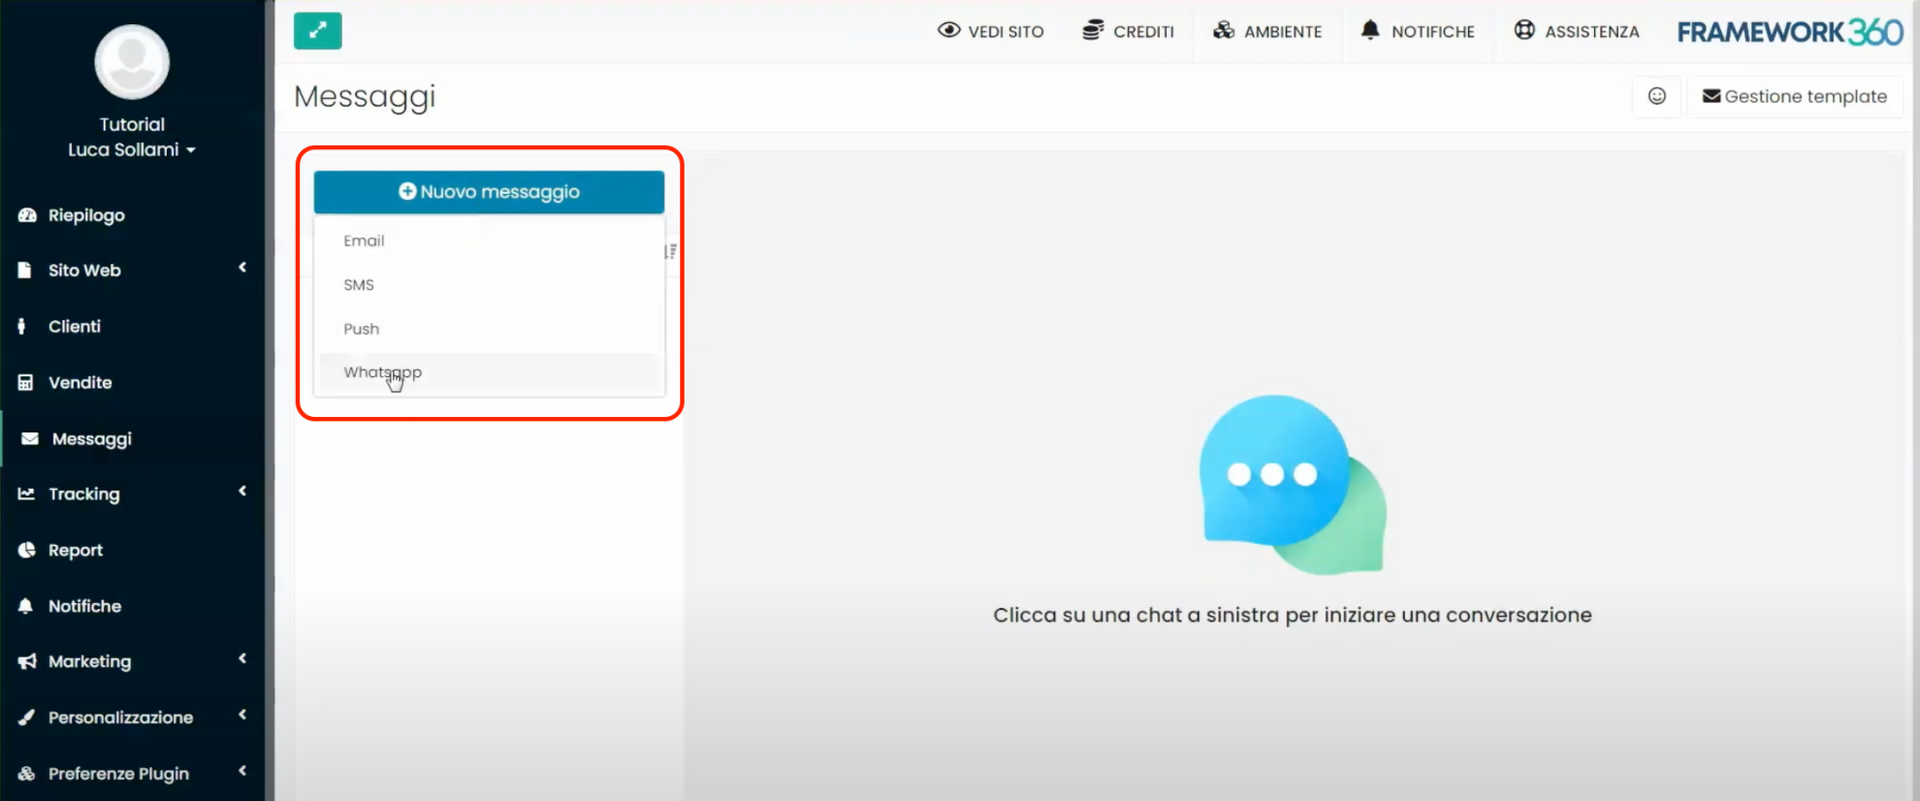The width and height of the screenshot is (1920, 801).
Task: Click the Nuovo messaggio button
Action: coord(489,192)
